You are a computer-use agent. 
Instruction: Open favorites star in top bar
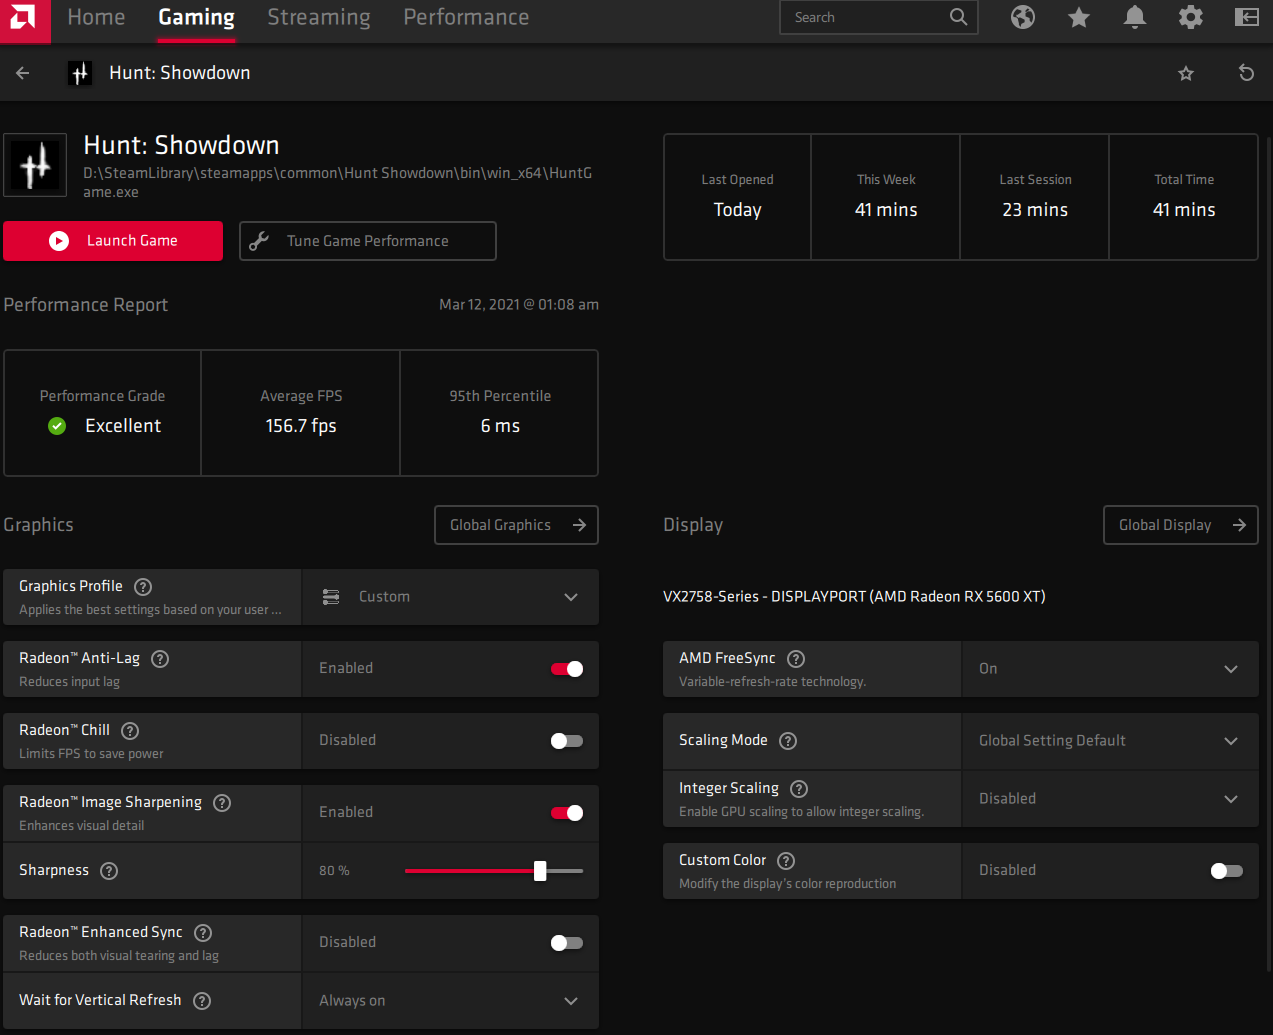click(1079, 17)
